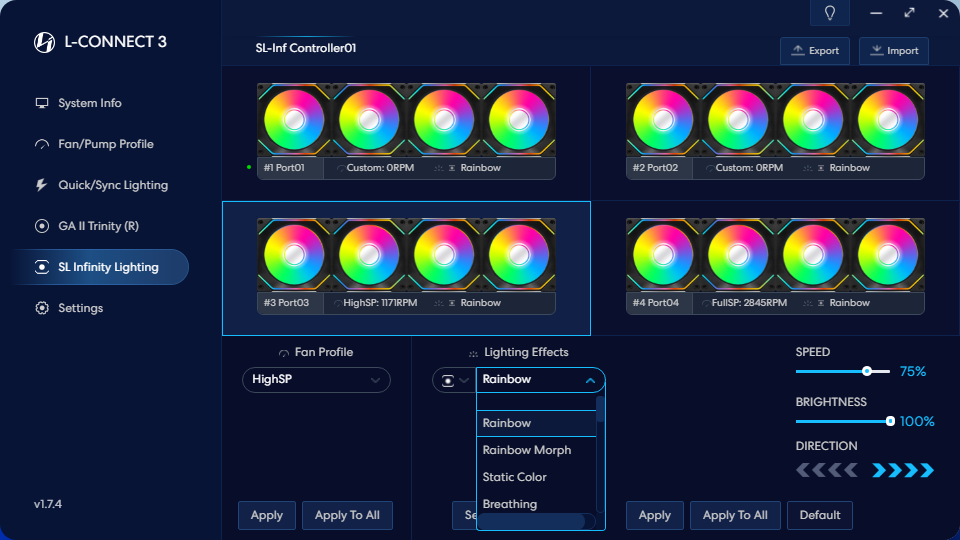Screen dimensions: 960x540
Task: Open the fan zone selector dropdown
Action: (454, 380)
